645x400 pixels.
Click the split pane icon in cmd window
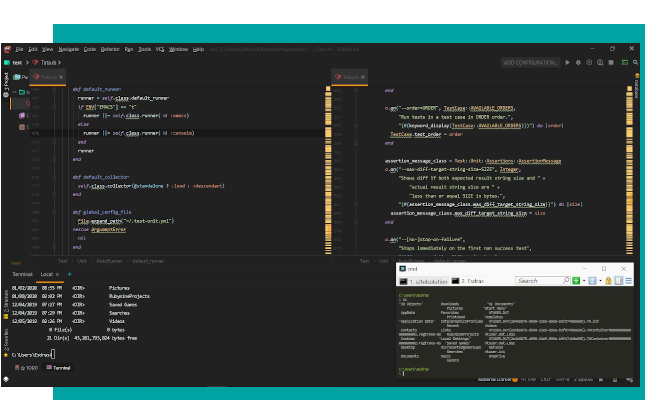(619, 281)
